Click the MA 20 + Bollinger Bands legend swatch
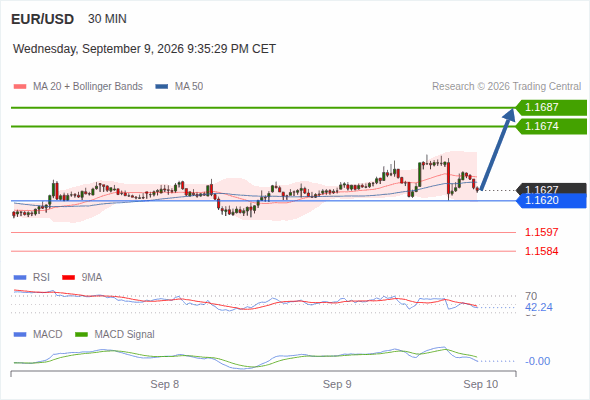The width and height of the screenshot is (590, 400). (20, 87)
